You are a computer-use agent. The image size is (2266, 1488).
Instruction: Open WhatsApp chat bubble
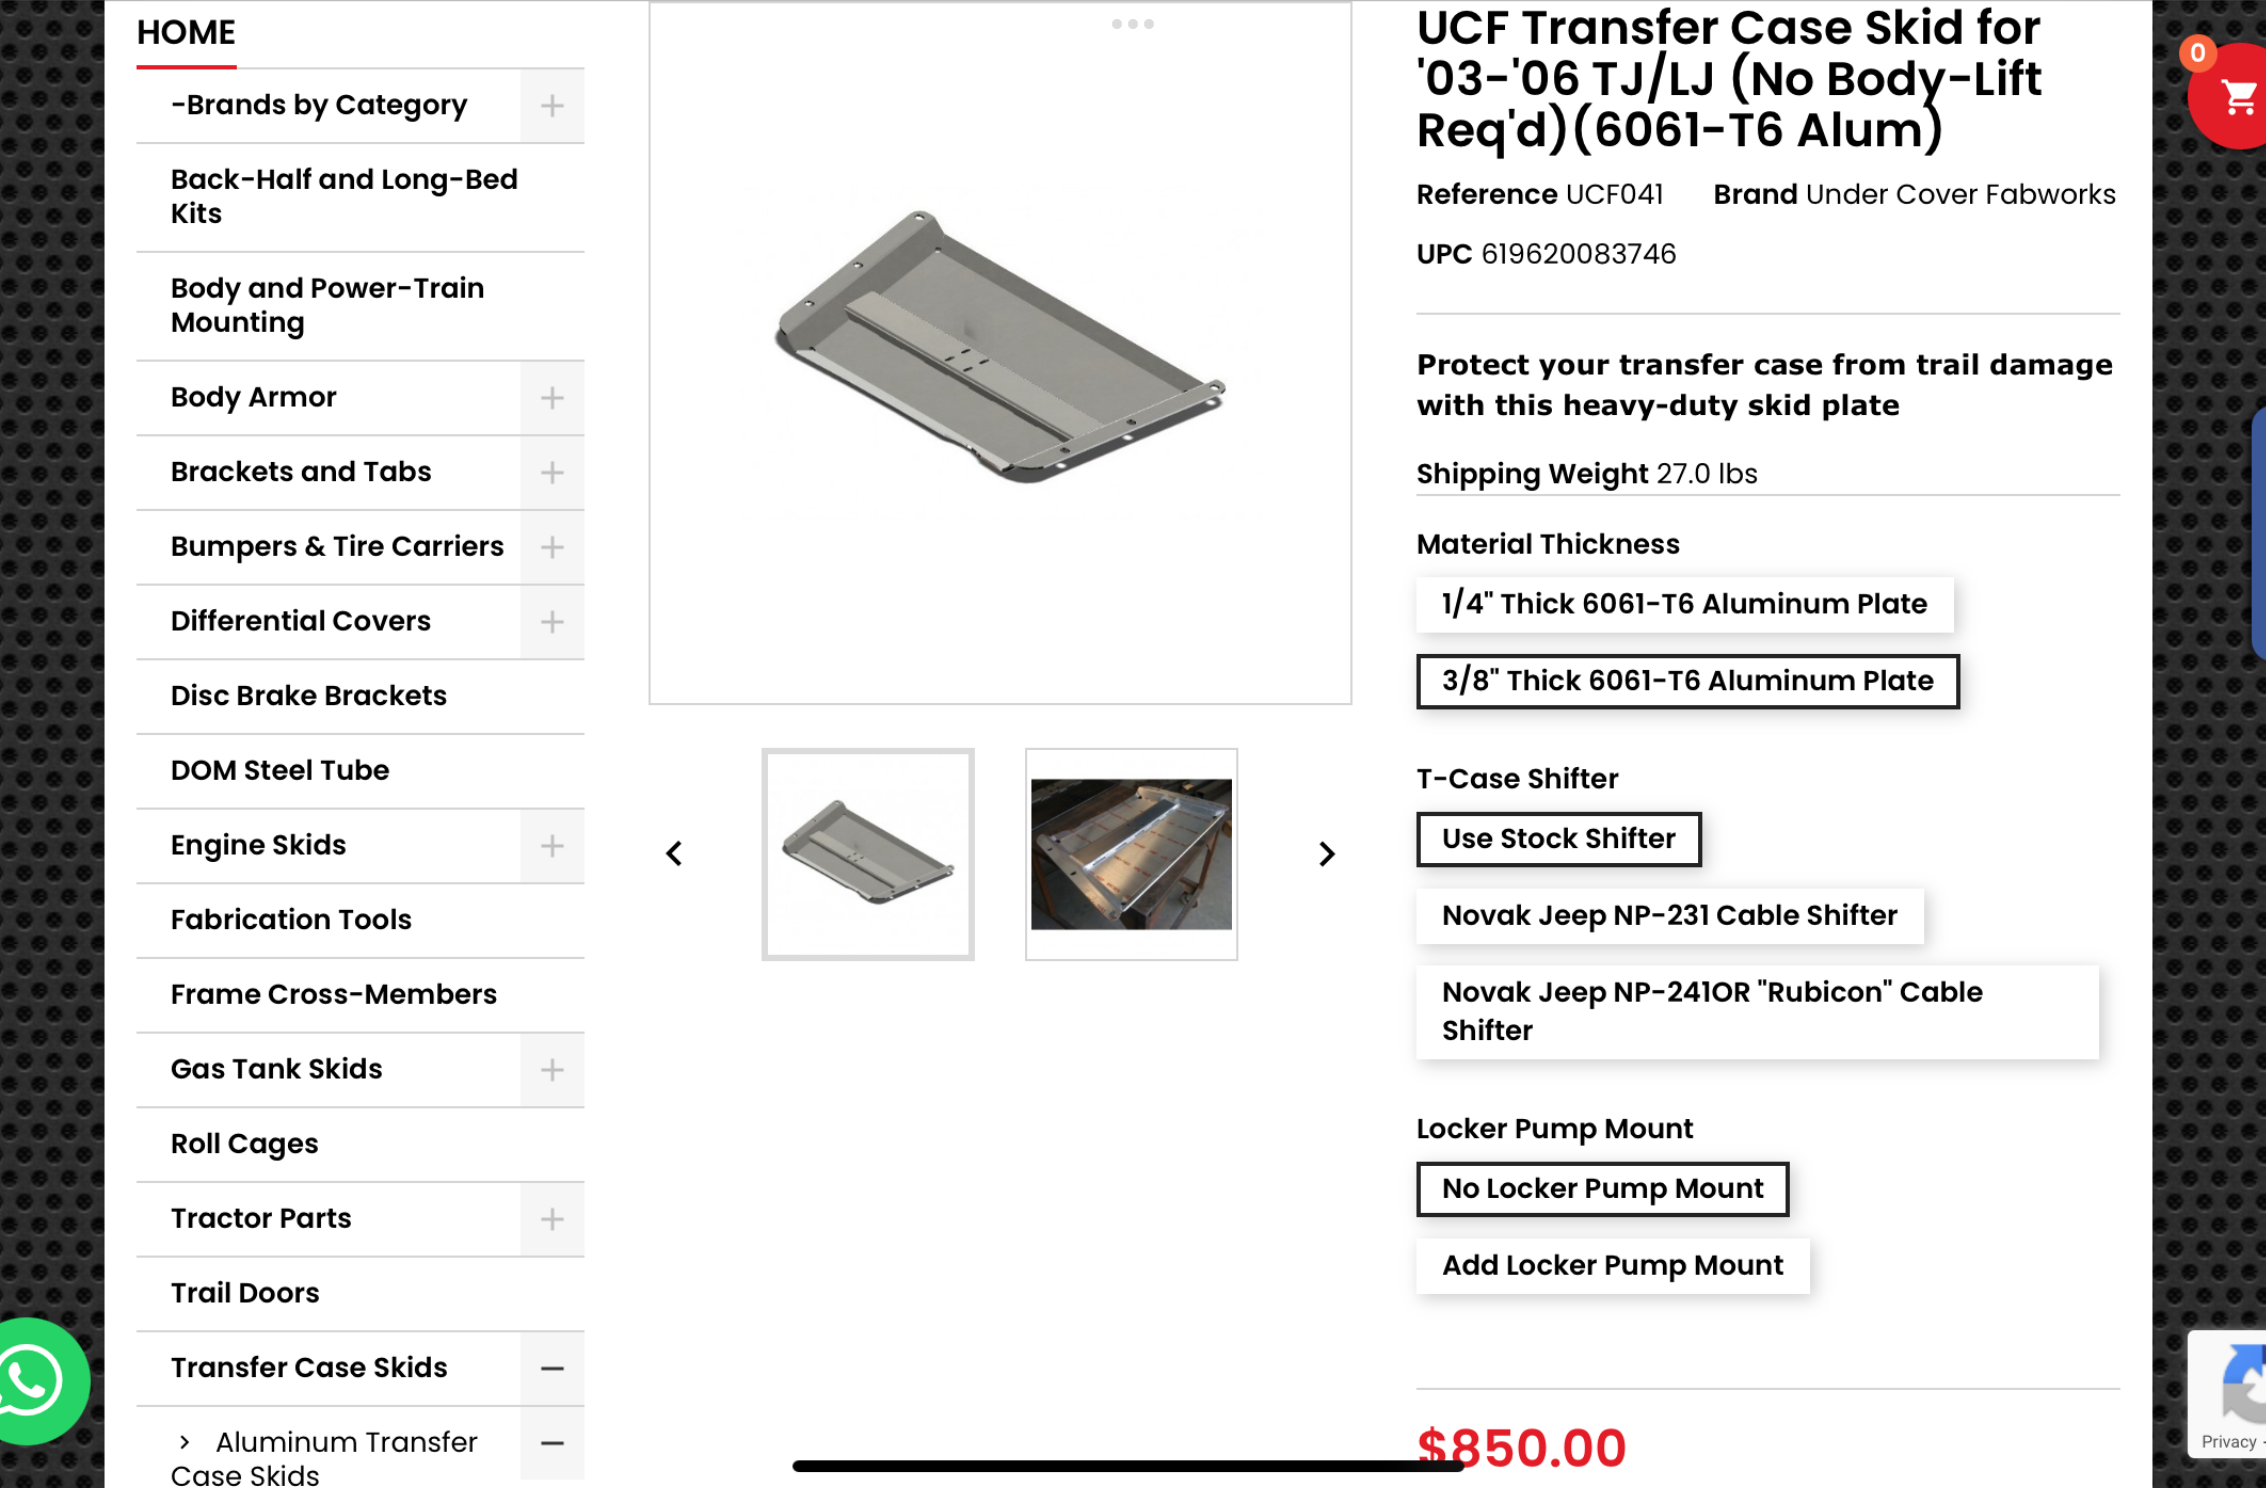[32, 1381]
